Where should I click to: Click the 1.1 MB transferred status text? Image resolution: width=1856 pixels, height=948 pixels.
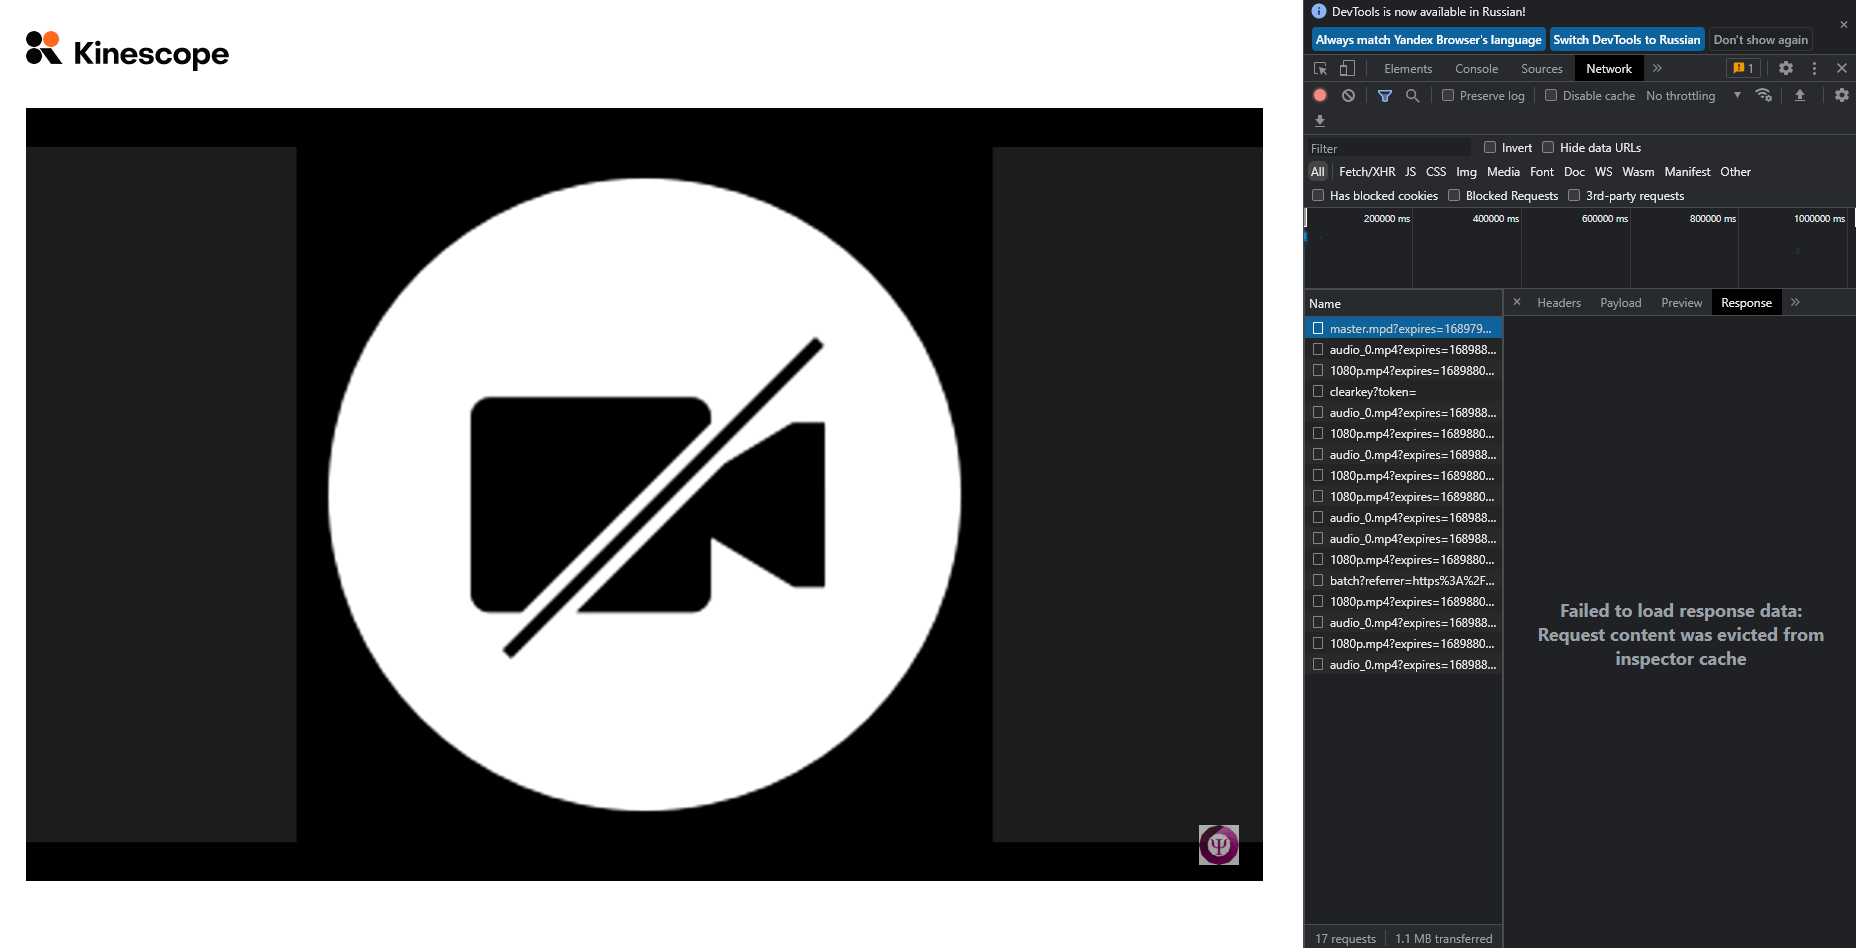point(1444,938)
